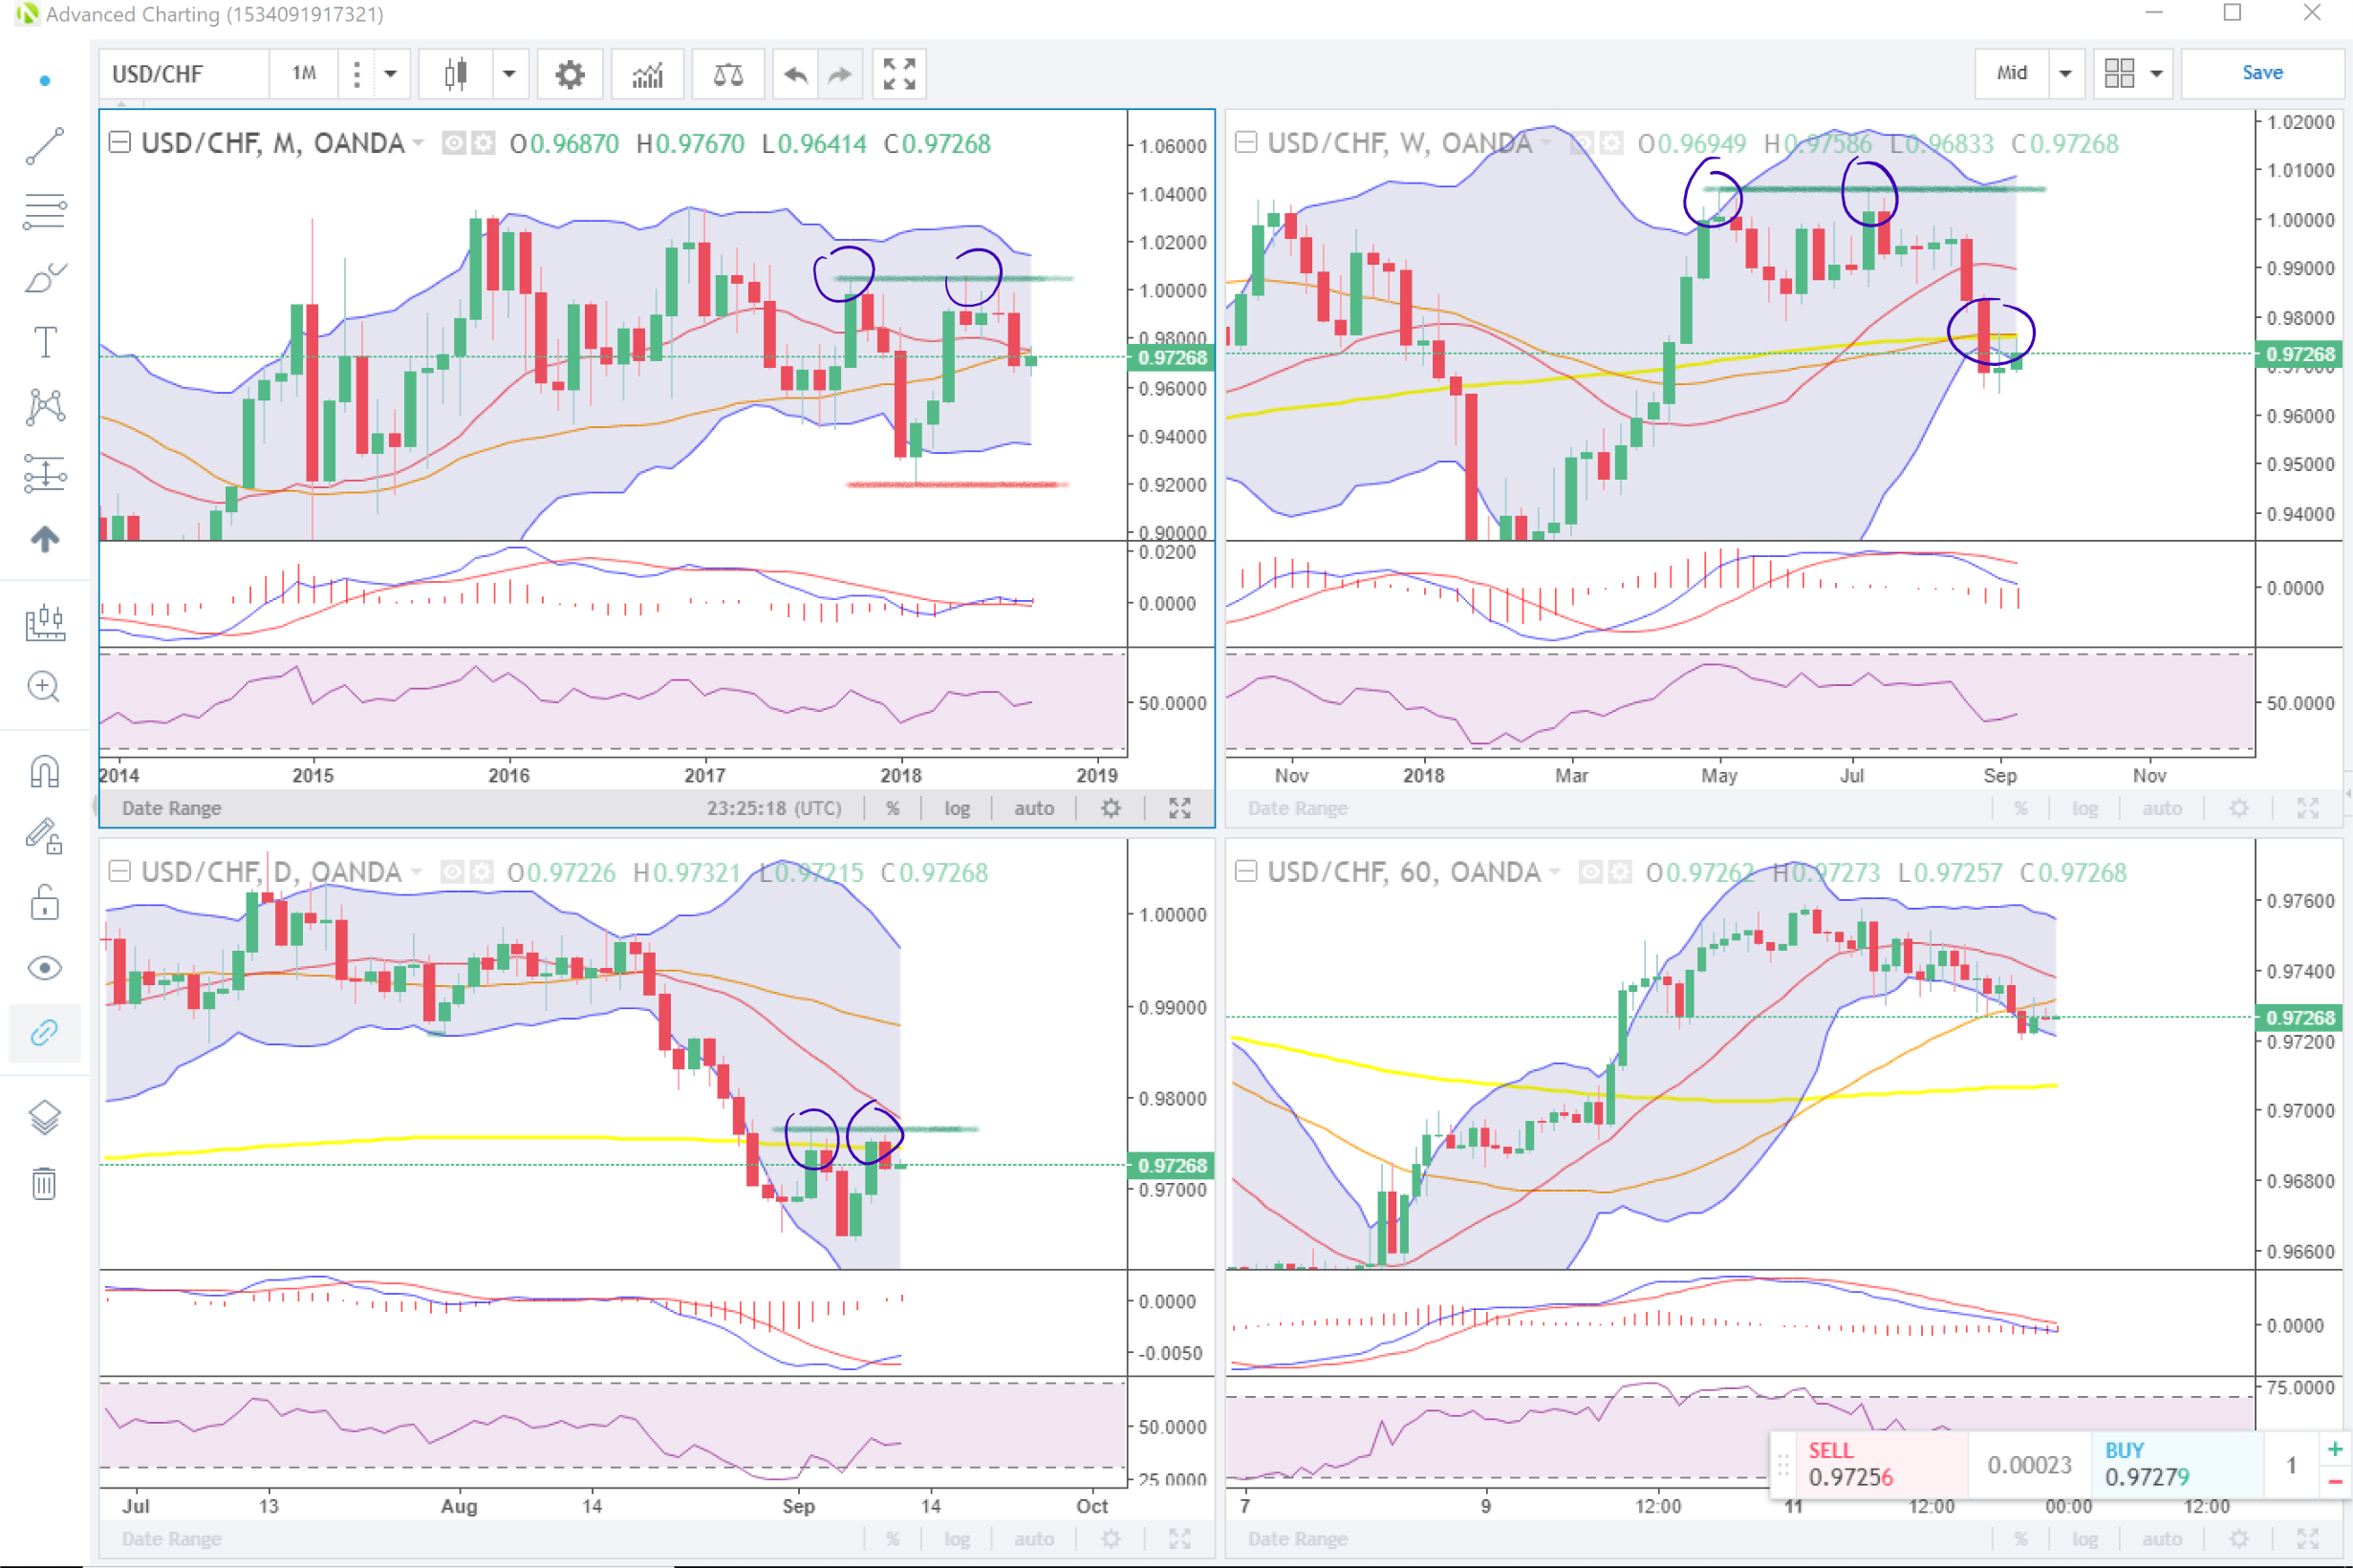Open chart settings gear in top toolbar
The image size is (2353, 1568).
tap(570, 74)
